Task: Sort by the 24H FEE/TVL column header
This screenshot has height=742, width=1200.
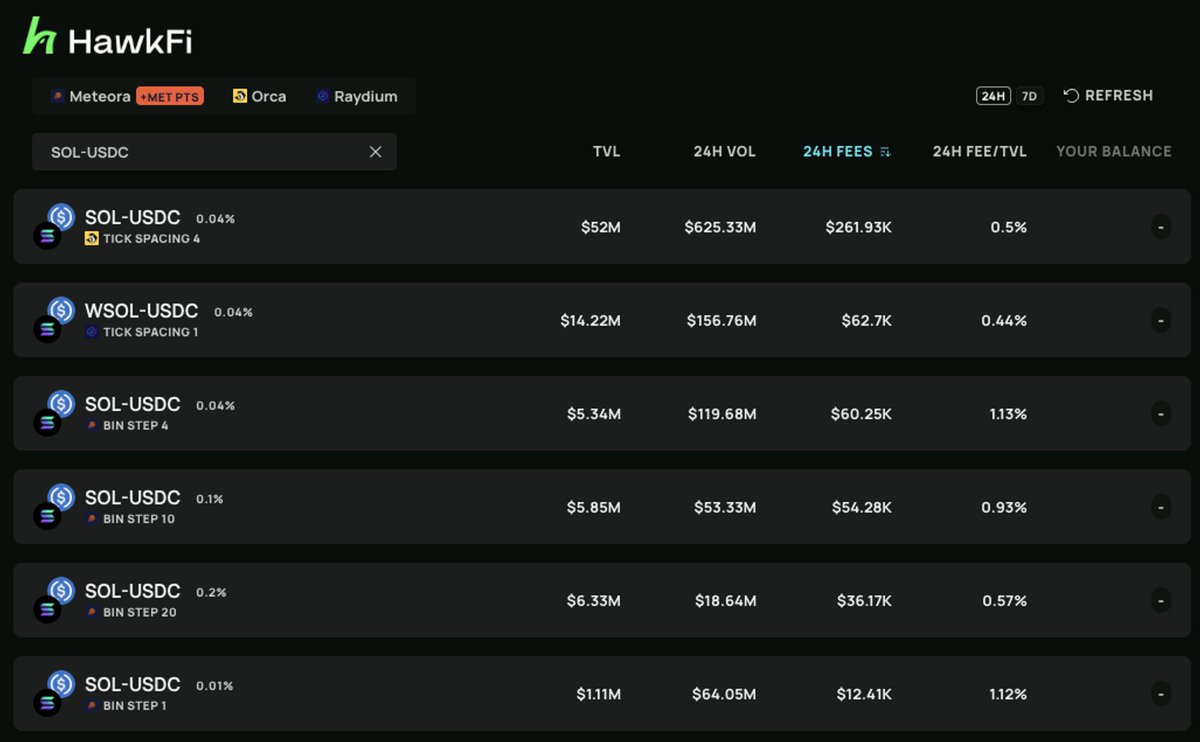Action: [980, 152]
